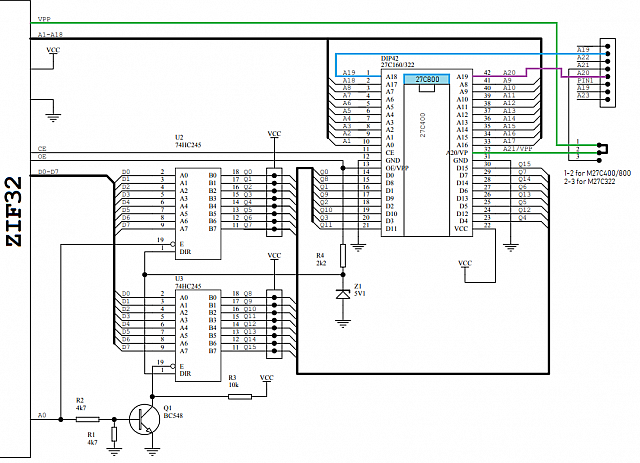
Task: Select the U2 74HC245 chip body
Action: tap(198, 214)
